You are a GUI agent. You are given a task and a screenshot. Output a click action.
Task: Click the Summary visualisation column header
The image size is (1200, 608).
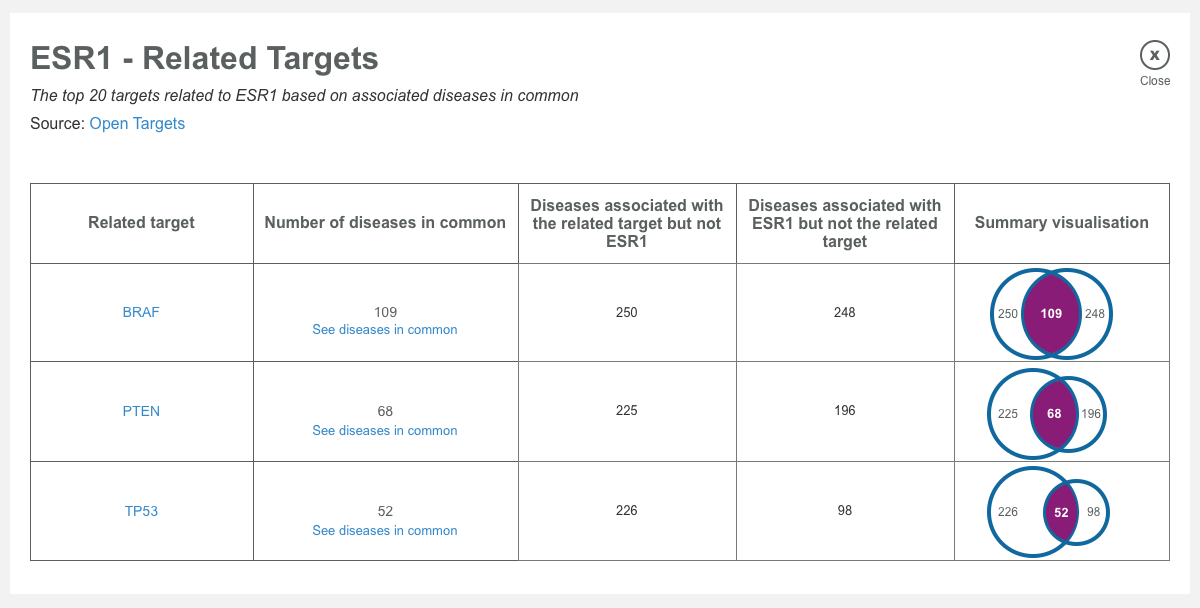click(x=1062, y=223)
